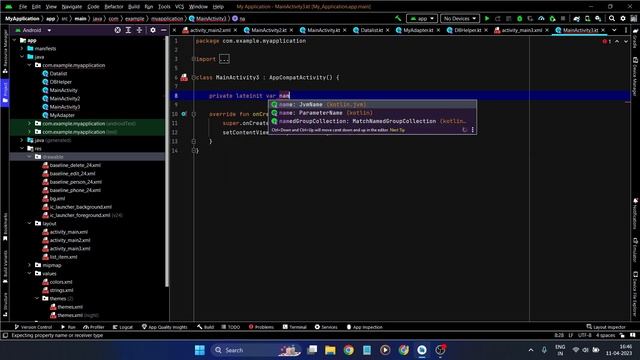Open the Profiler gauge icon in toolbar

pos(541,18)
